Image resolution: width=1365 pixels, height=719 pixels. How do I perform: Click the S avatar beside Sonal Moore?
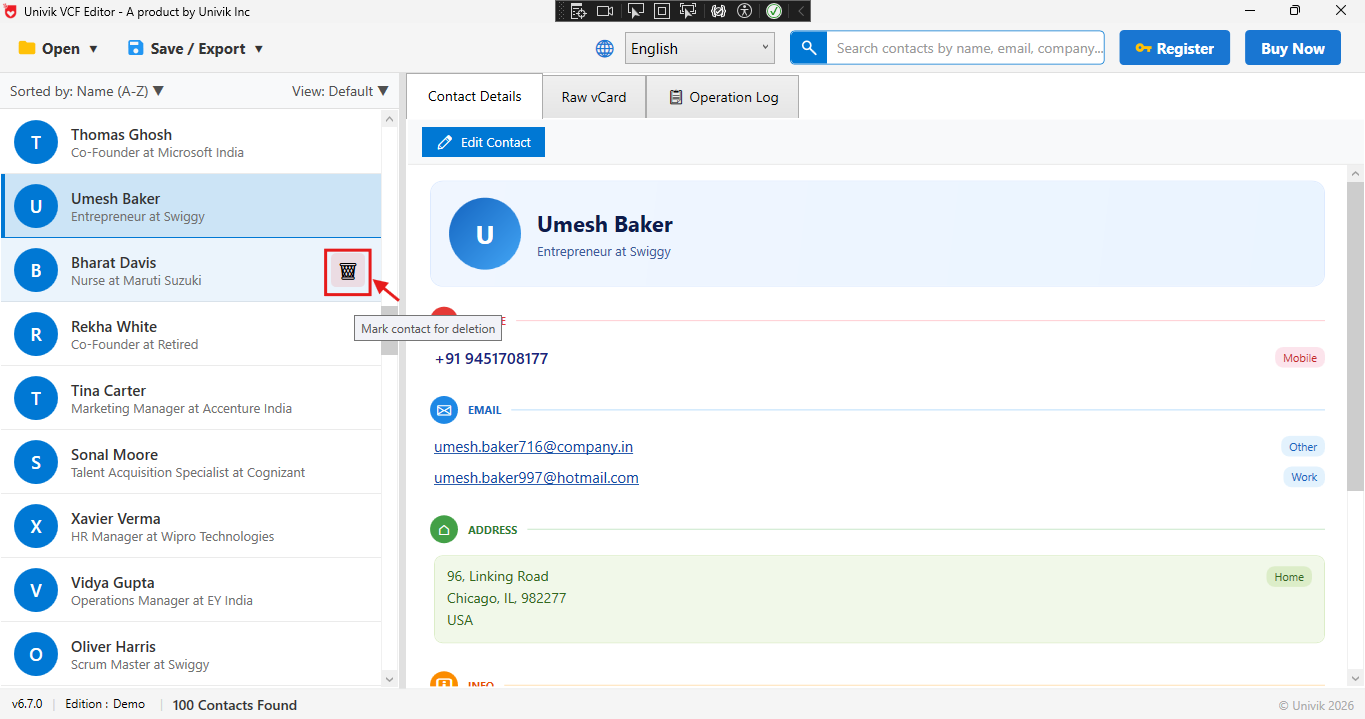36,463
